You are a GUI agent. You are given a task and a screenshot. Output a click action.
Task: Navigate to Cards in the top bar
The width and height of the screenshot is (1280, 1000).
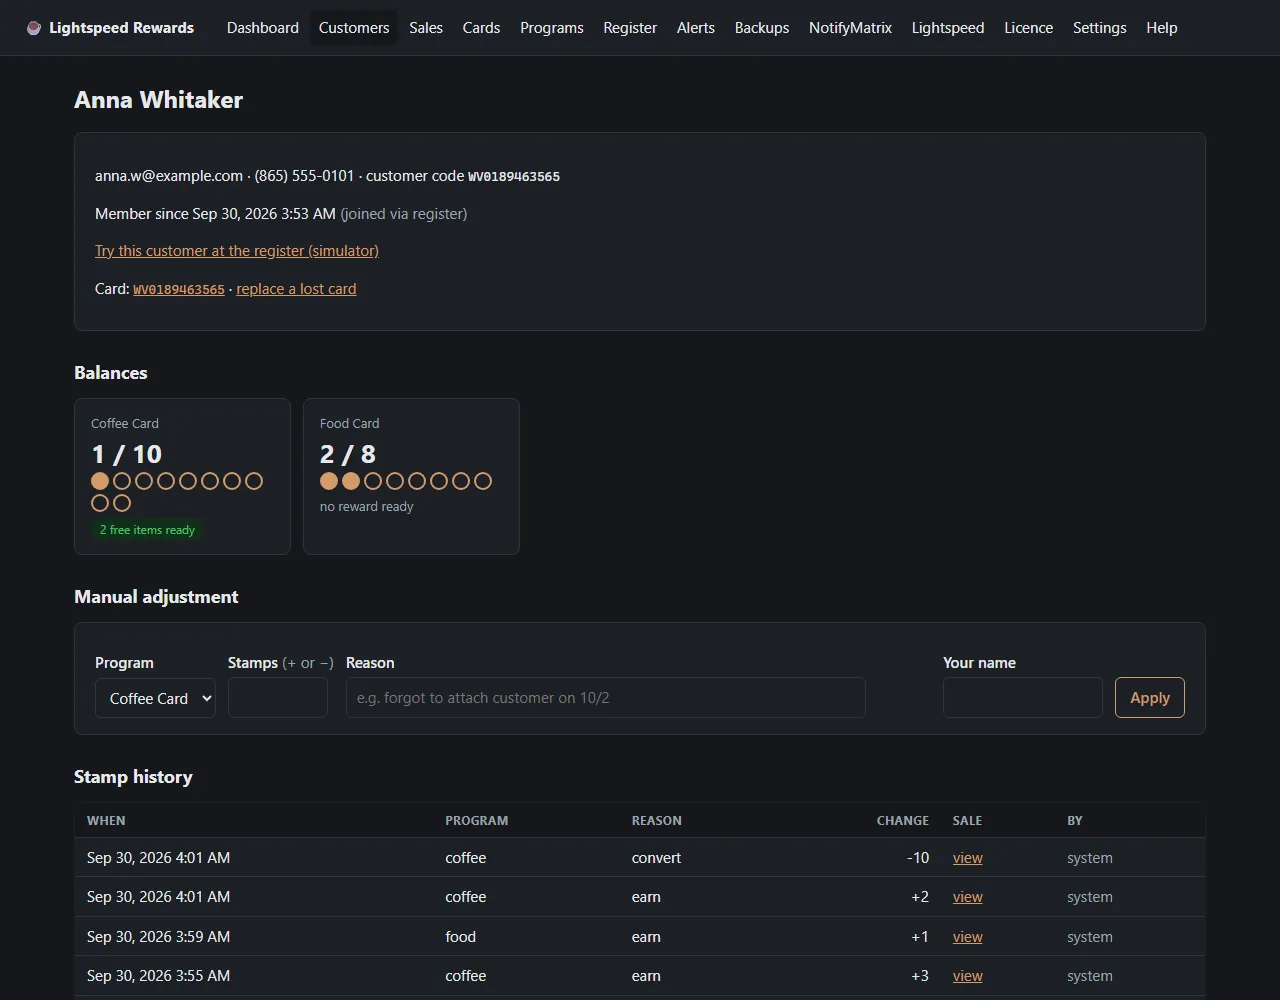point(481,28)
